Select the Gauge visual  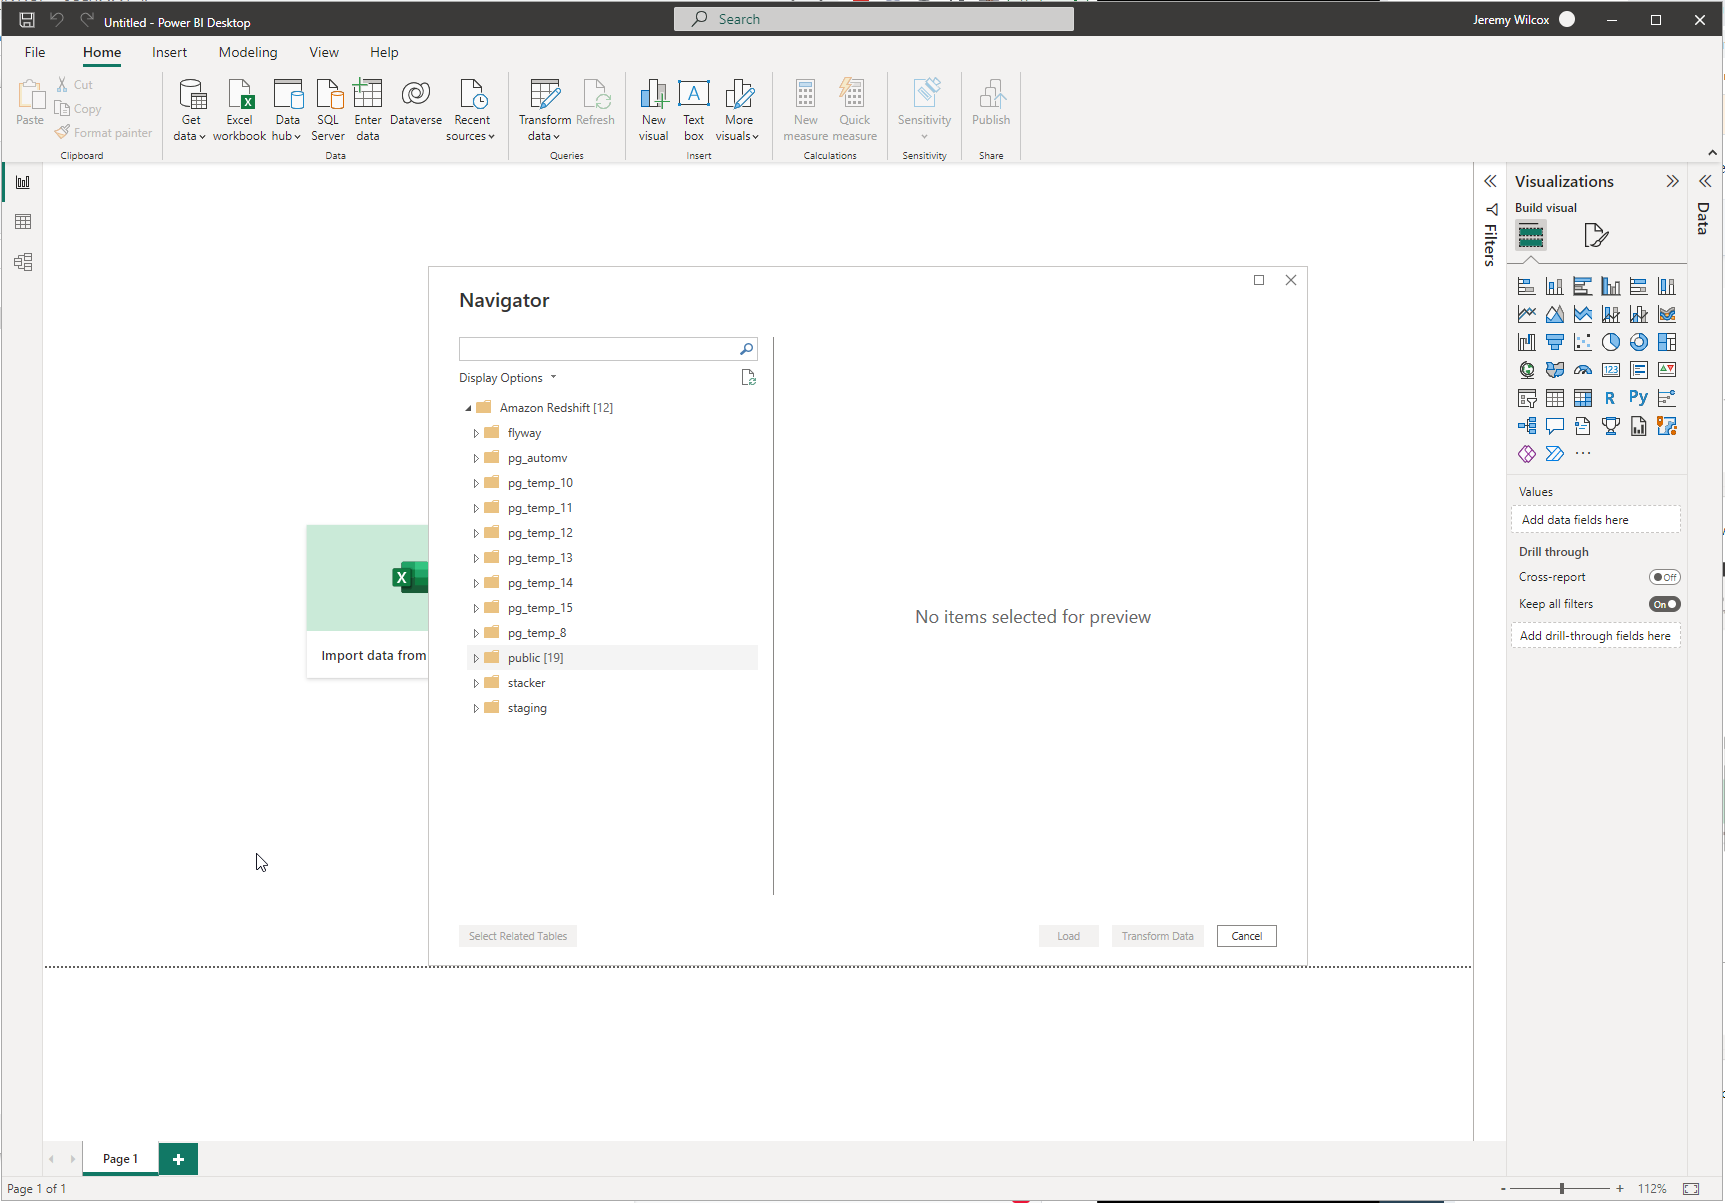point(1583,370)
